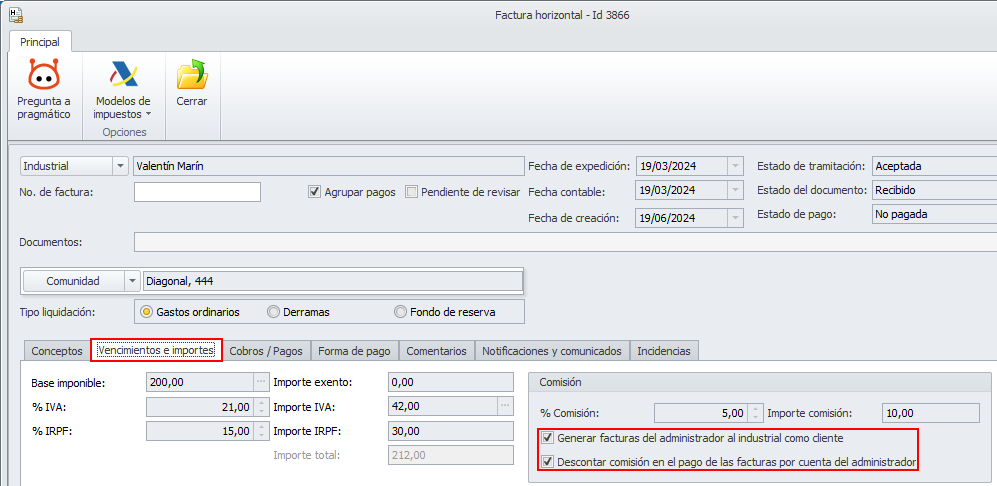The width and height of the screenshot is (997, 486).
Task: Click Importe IVA value 42,00
Action: click(443, 406)
